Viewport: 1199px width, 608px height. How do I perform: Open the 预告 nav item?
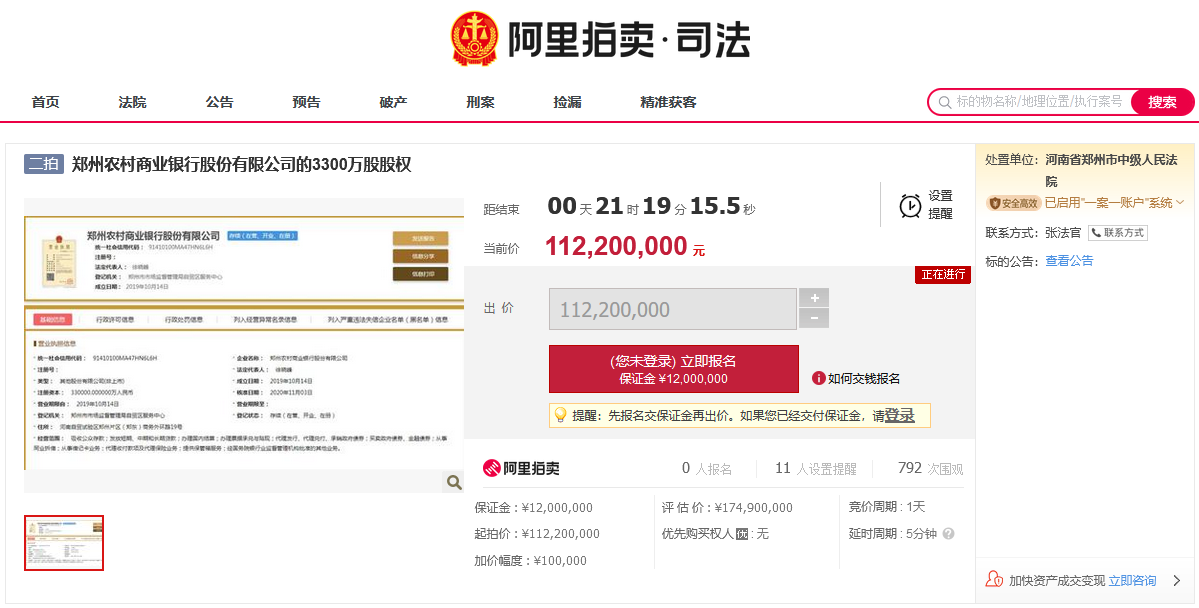[306, 102]
